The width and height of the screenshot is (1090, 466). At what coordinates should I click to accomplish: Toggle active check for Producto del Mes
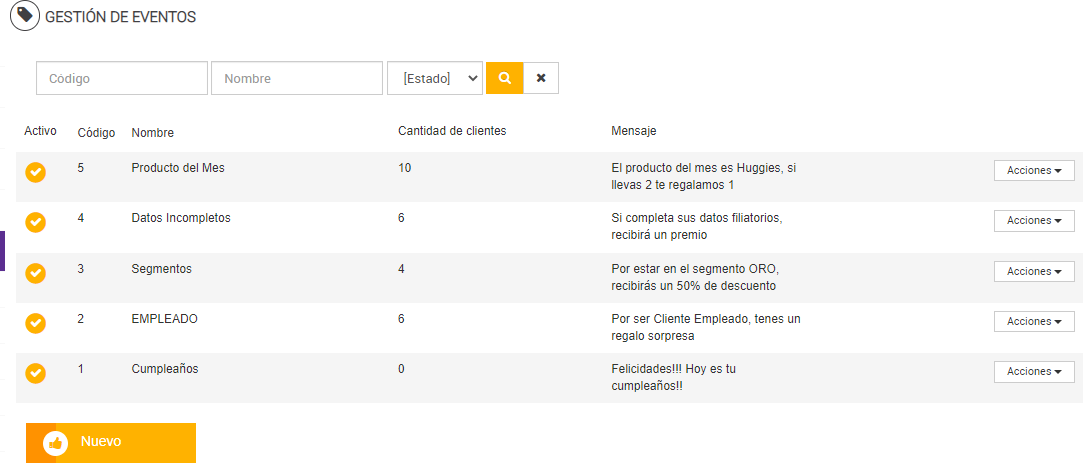point(36,172)
